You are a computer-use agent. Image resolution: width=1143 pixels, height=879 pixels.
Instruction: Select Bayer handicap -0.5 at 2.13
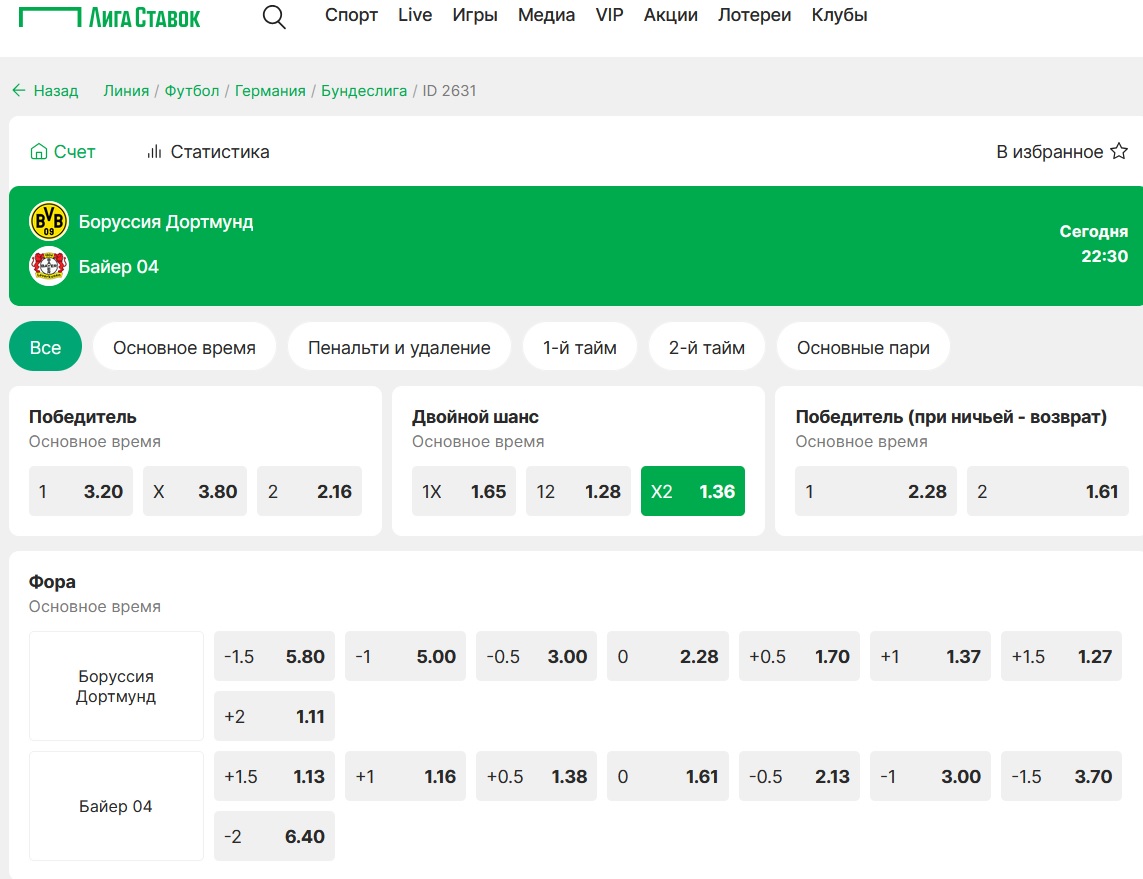pyautogui.click(x=799, y=776)
